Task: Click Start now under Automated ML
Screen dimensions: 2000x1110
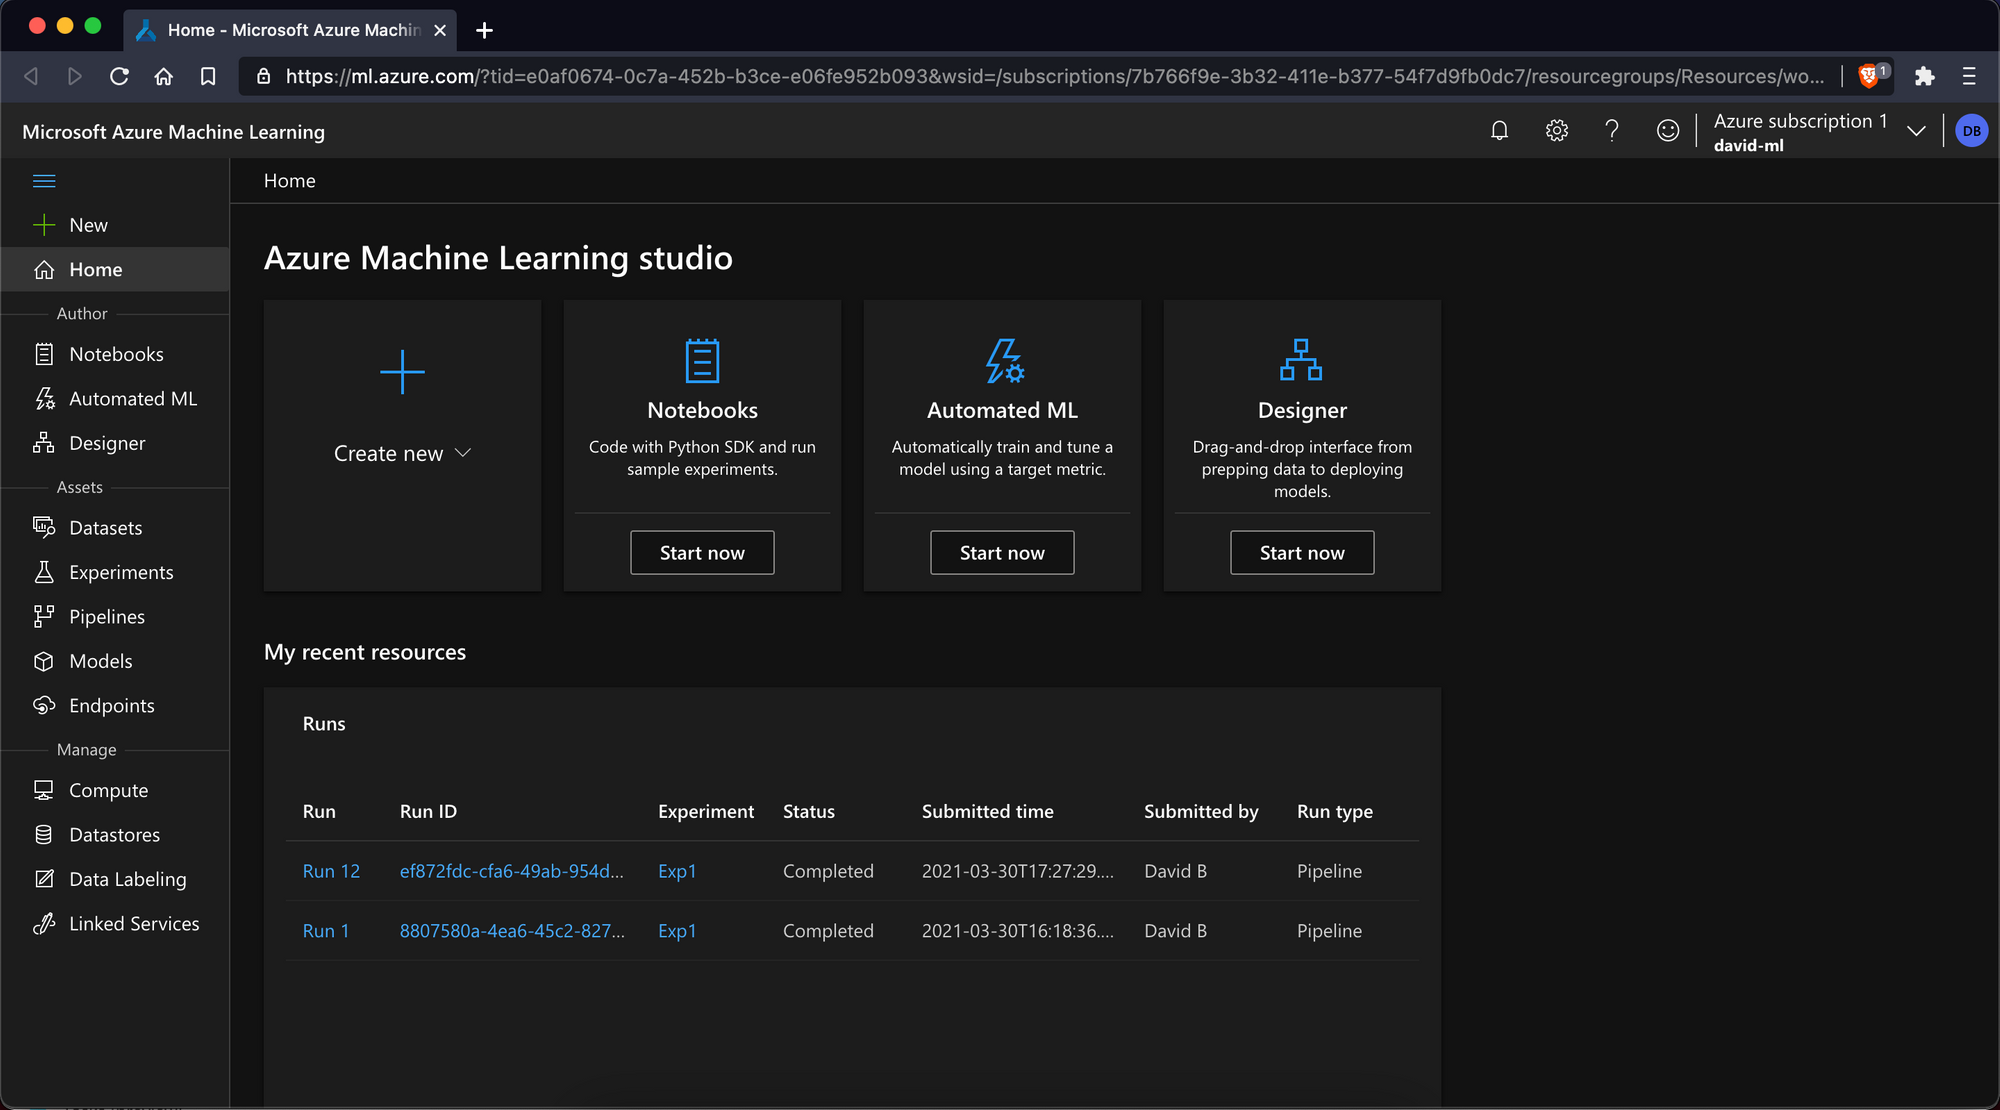Action: (1002, 553)
